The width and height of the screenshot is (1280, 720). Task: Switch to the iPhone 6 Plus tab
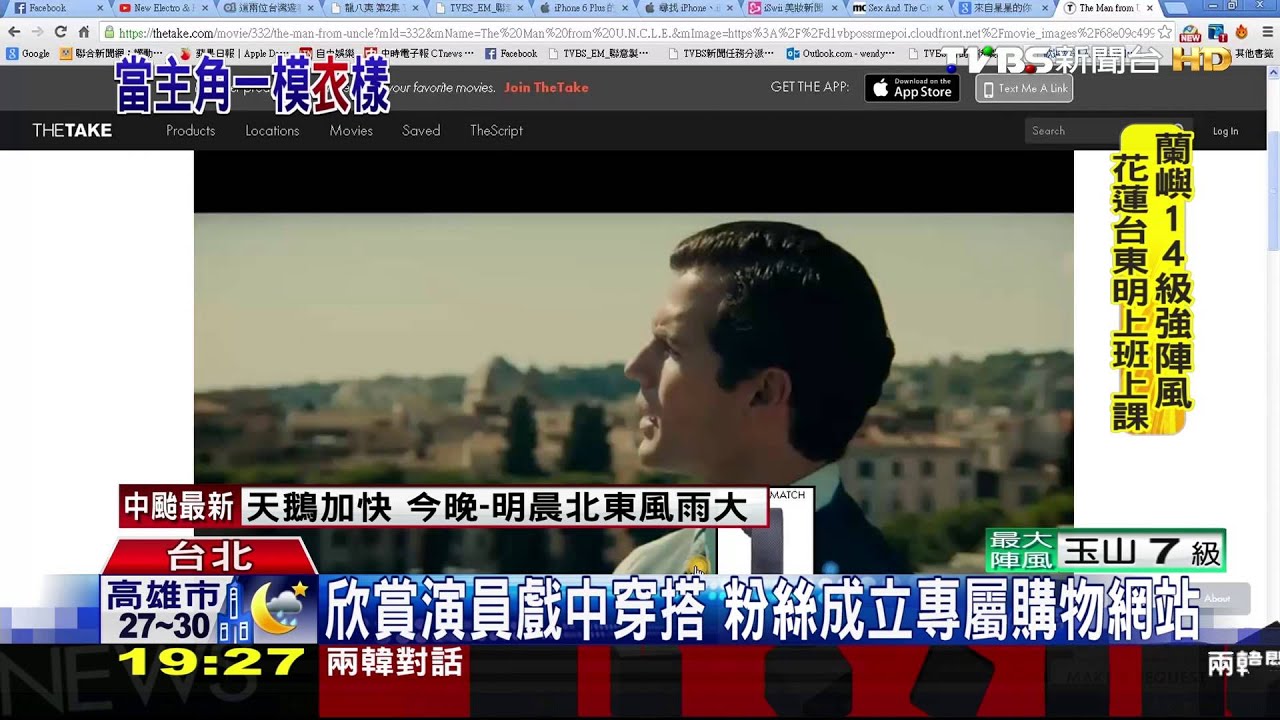(x=585, y=8)
